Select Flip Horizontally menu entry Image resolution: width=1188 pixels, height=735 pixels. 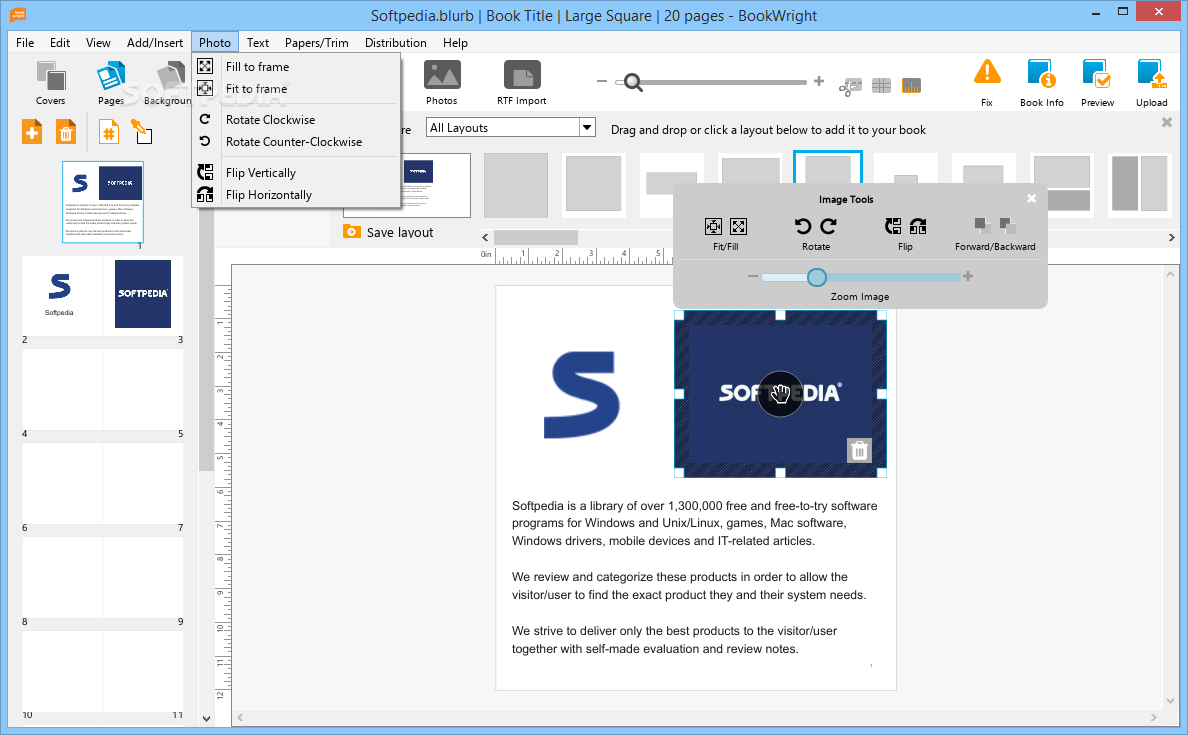pyautogui.click(x=295, y=195)
